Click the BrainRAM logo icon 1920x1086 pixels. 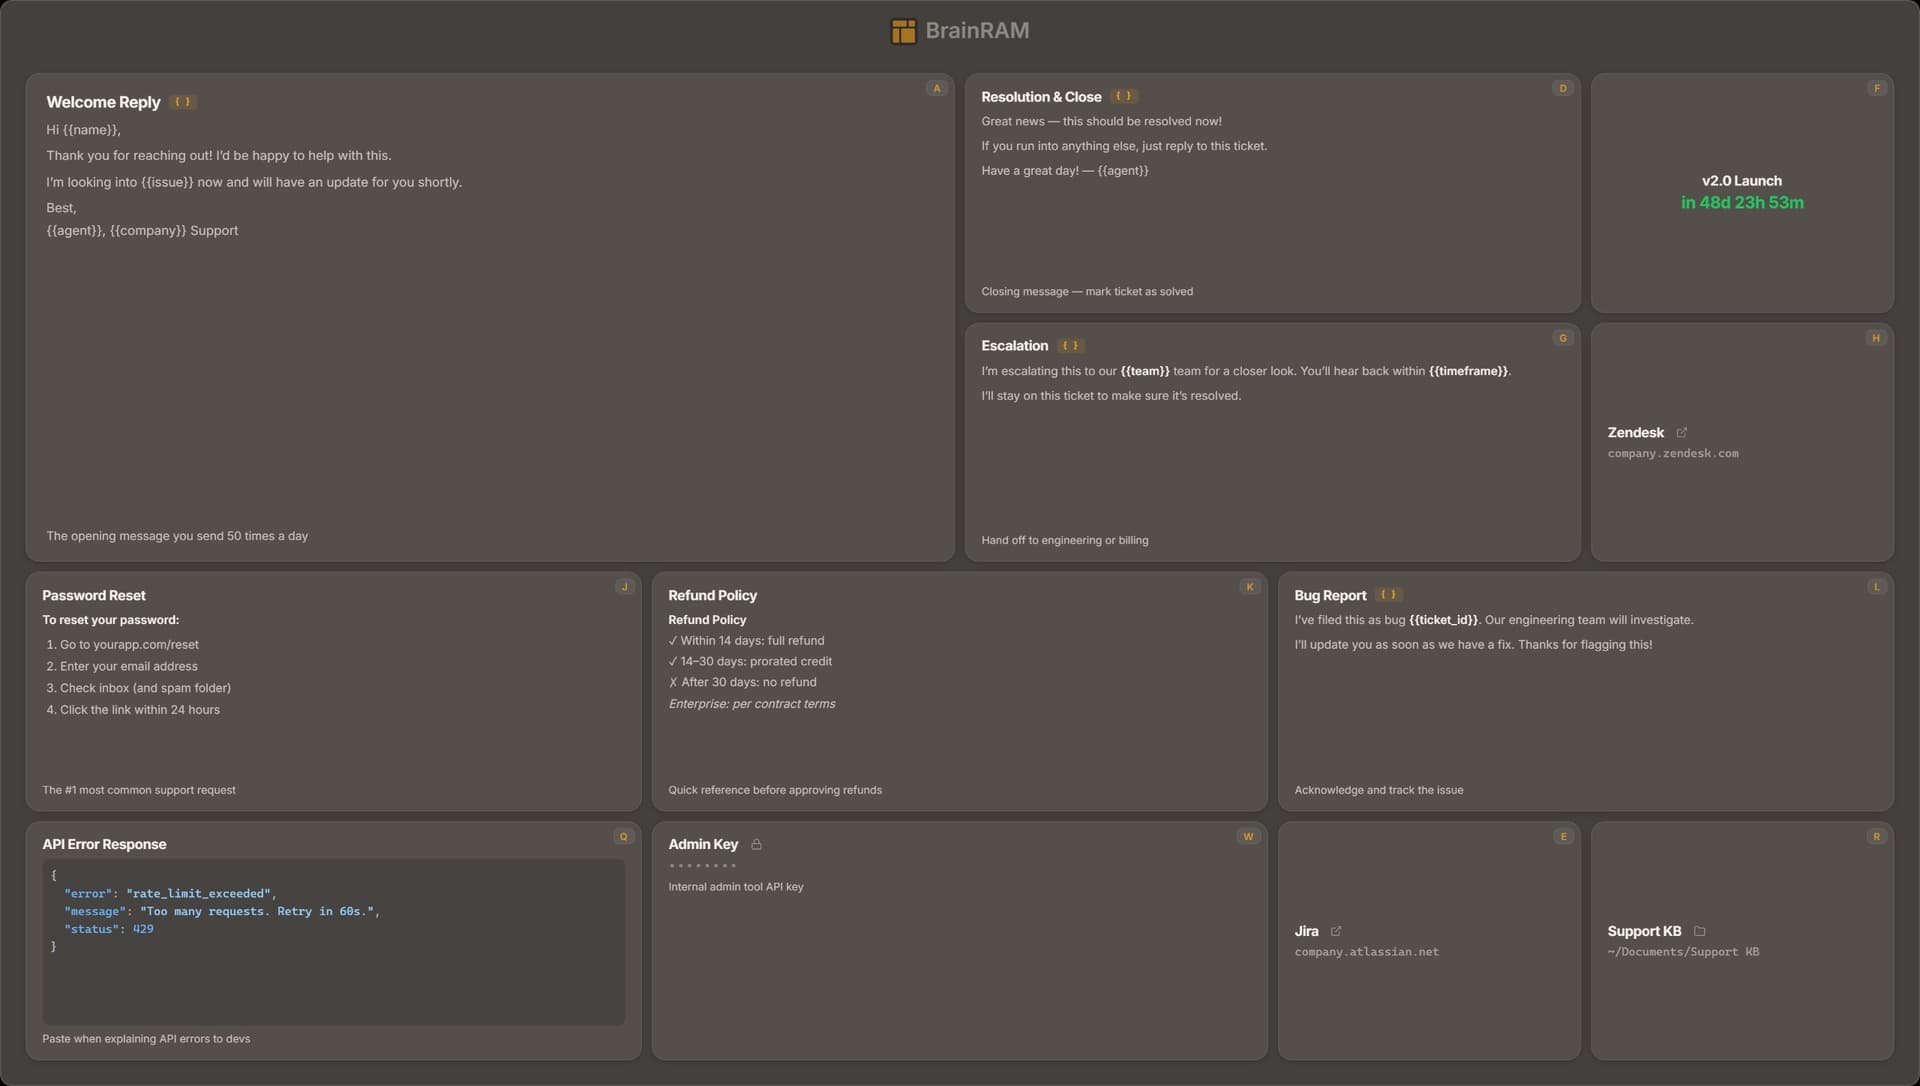point(903,31)
